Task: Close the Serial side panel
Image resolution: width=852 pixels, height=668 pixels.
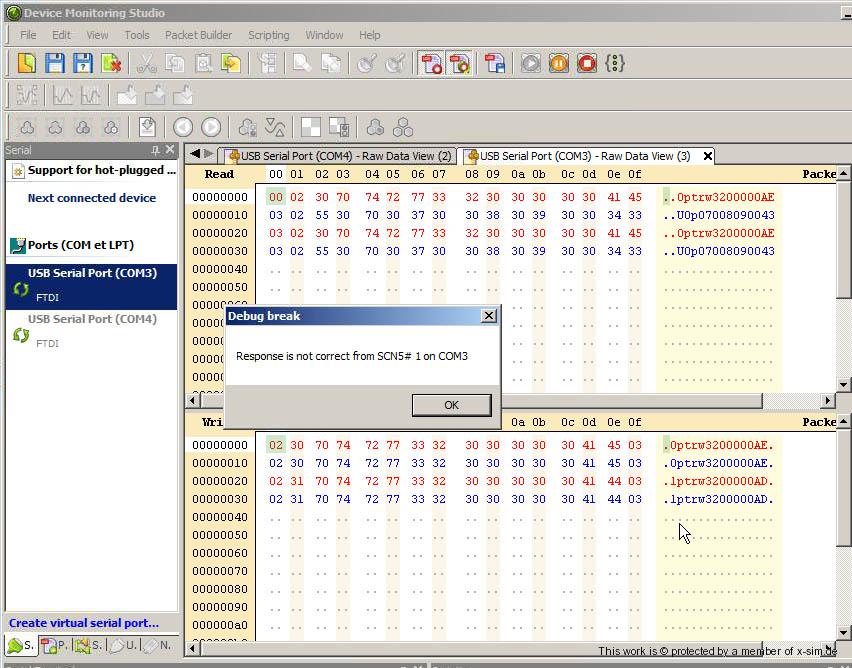Action: point(170,150)
